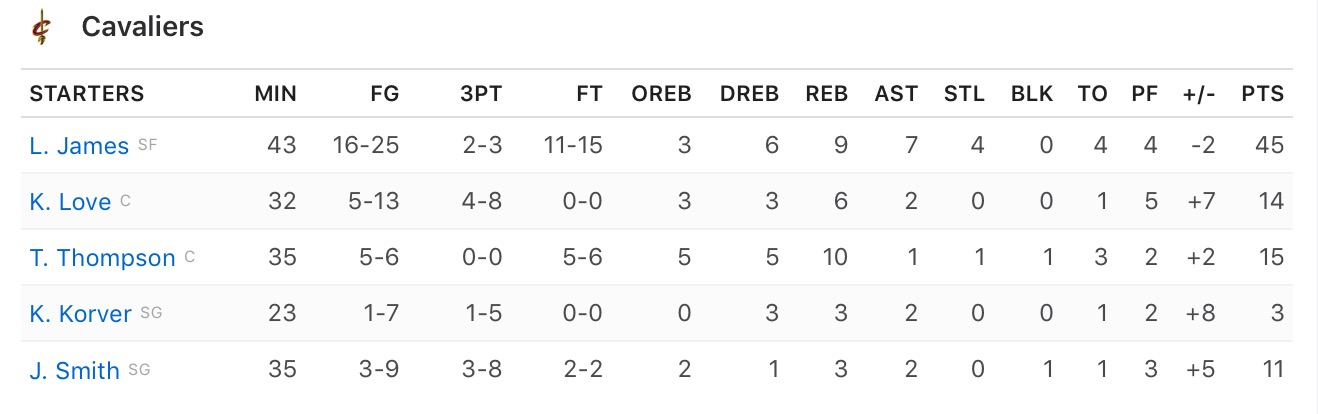View K. Korver player profile
1318x414 pixels.
81,314
